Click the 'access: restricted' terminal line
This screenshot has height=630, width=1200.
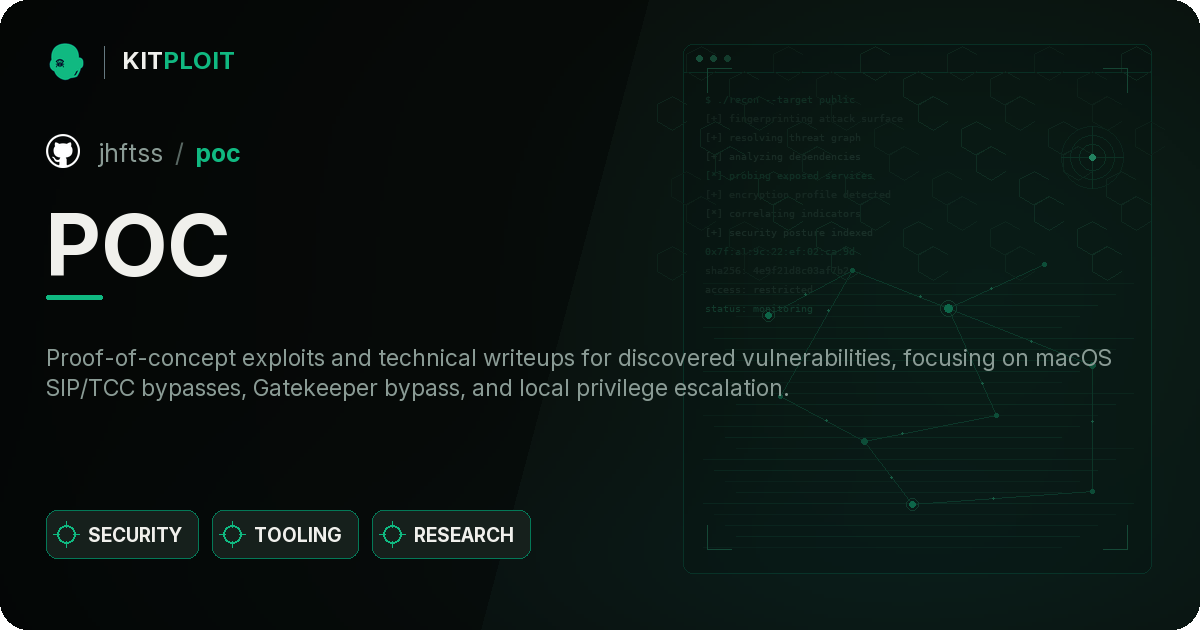point(759,290)
